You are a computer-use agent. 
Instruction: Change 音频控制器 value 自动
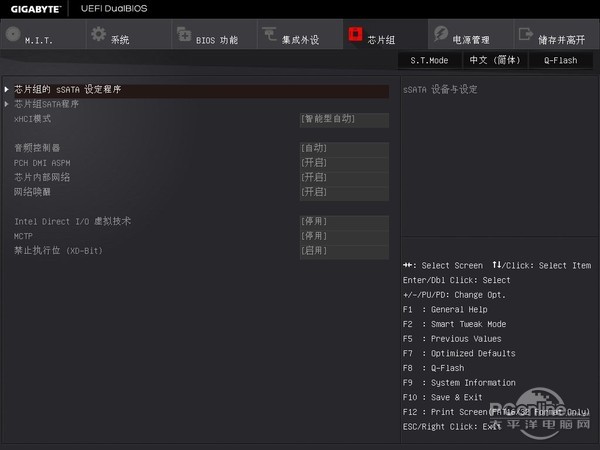tap(344, 148)
